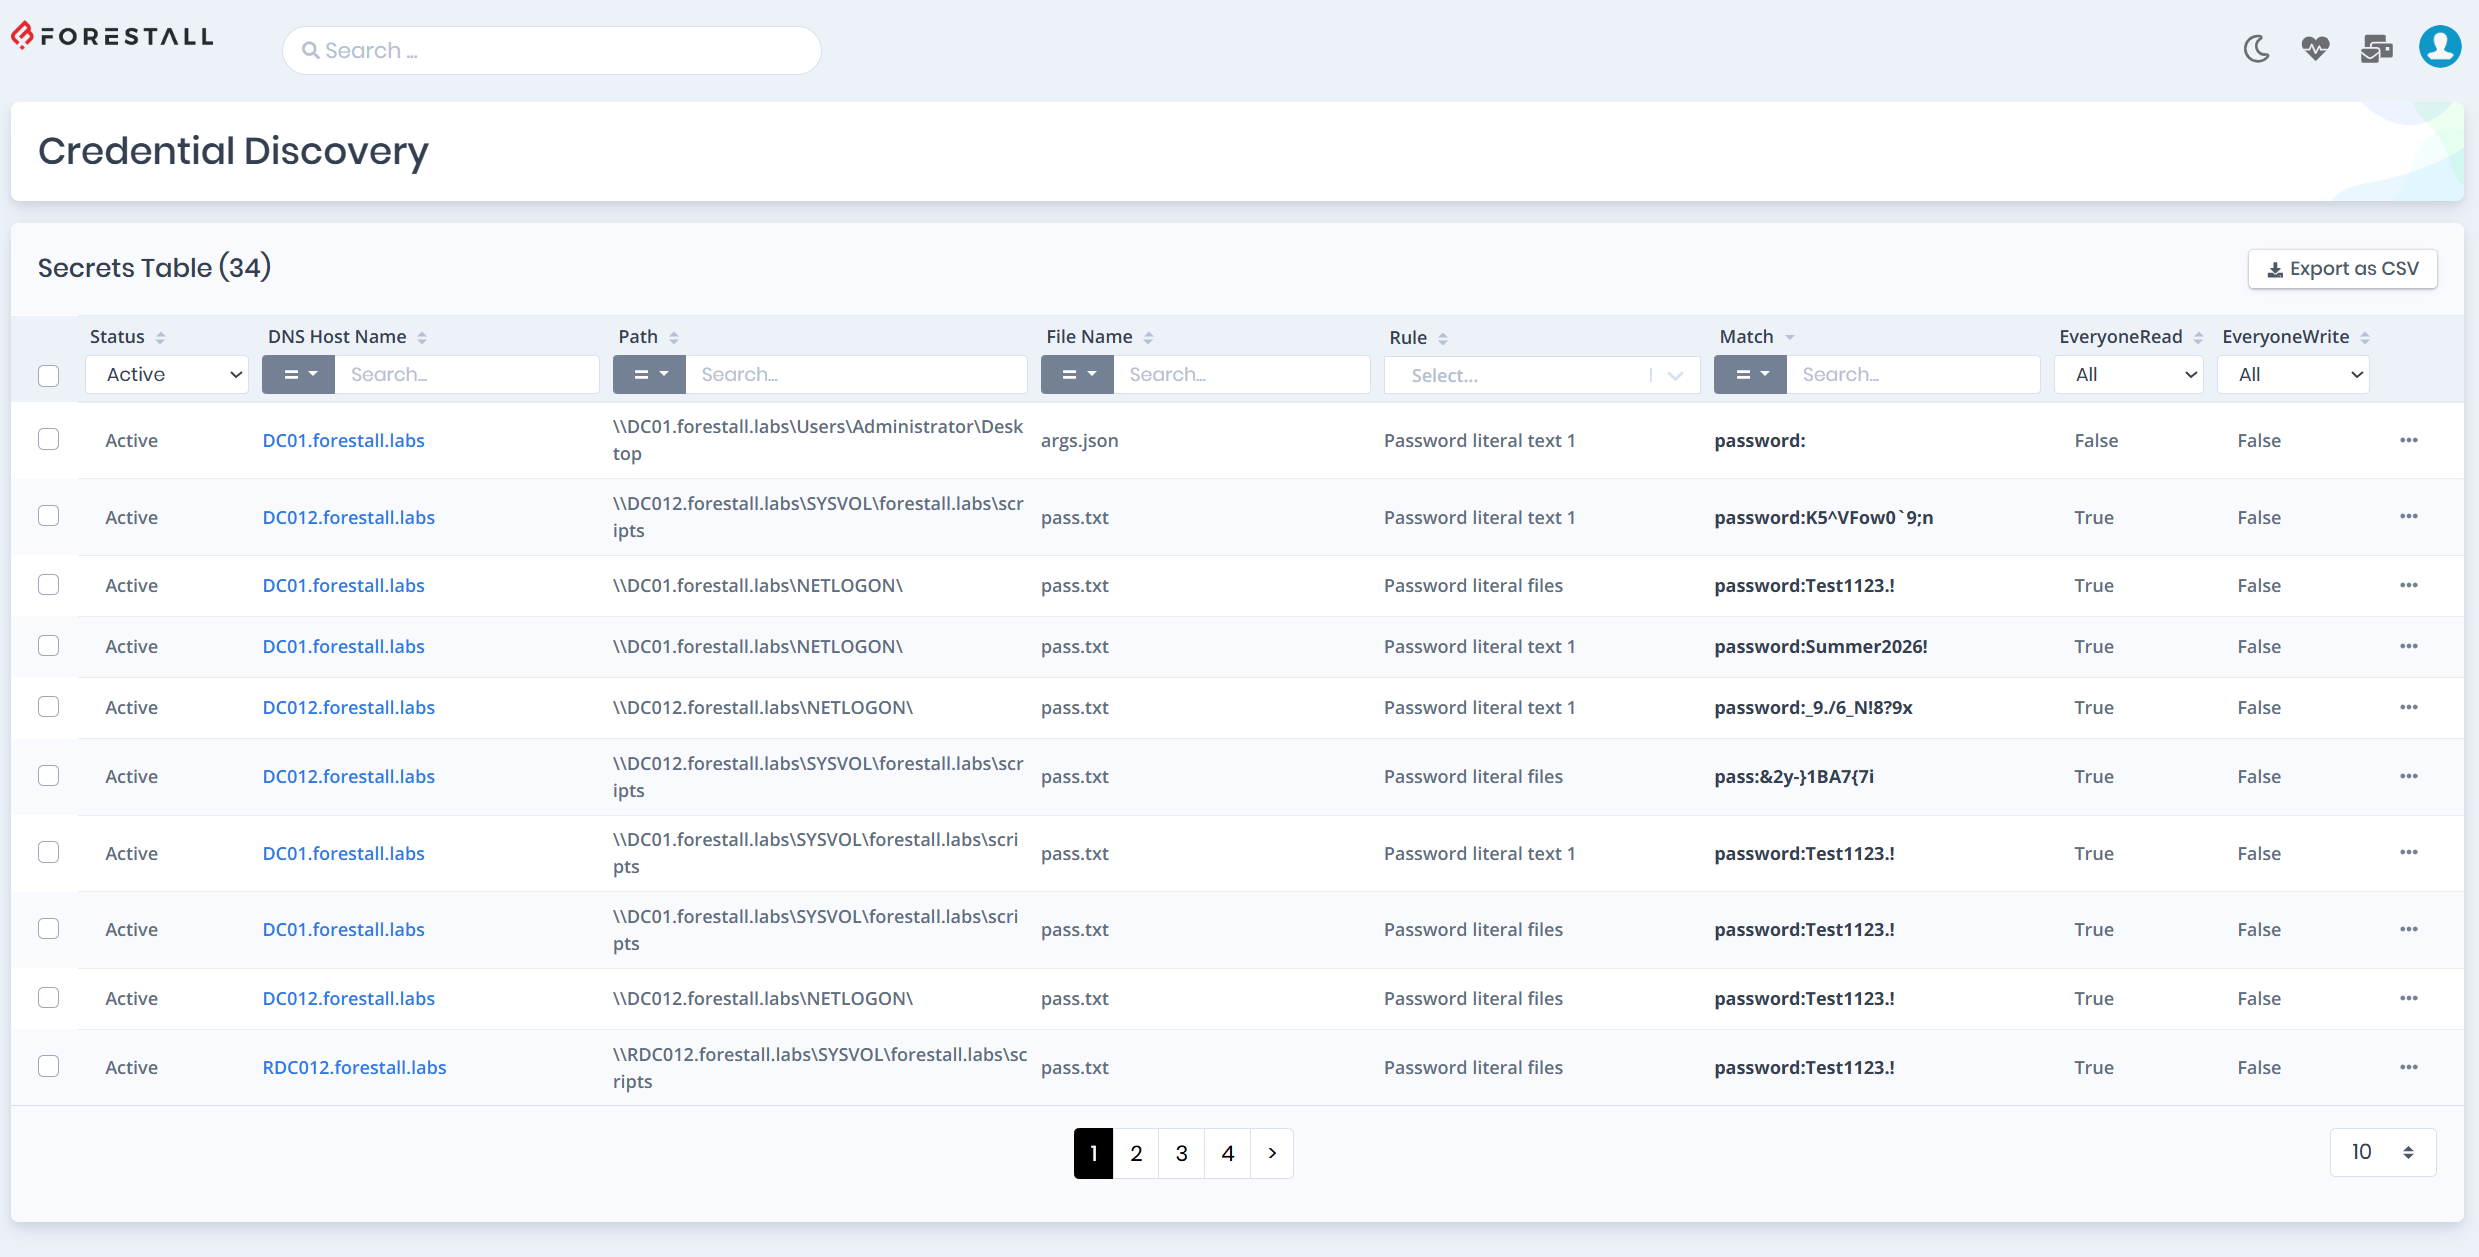
Task: Go to page 2
Action: point(1136,1153)
